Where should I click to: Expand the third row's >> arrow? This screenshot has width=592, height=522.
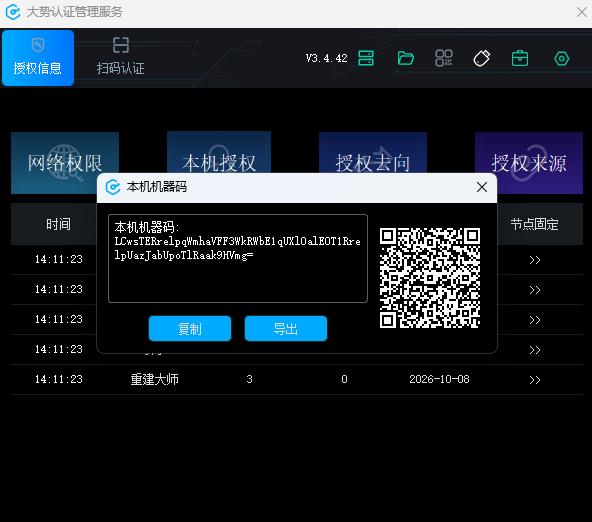(535, 320)
